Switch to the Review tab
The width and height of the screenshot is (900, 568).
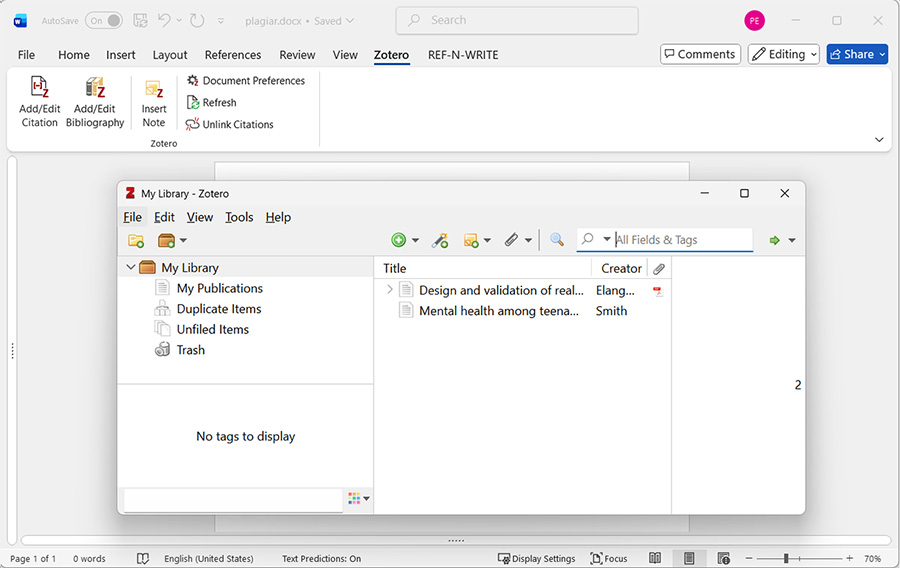(297, 55)
